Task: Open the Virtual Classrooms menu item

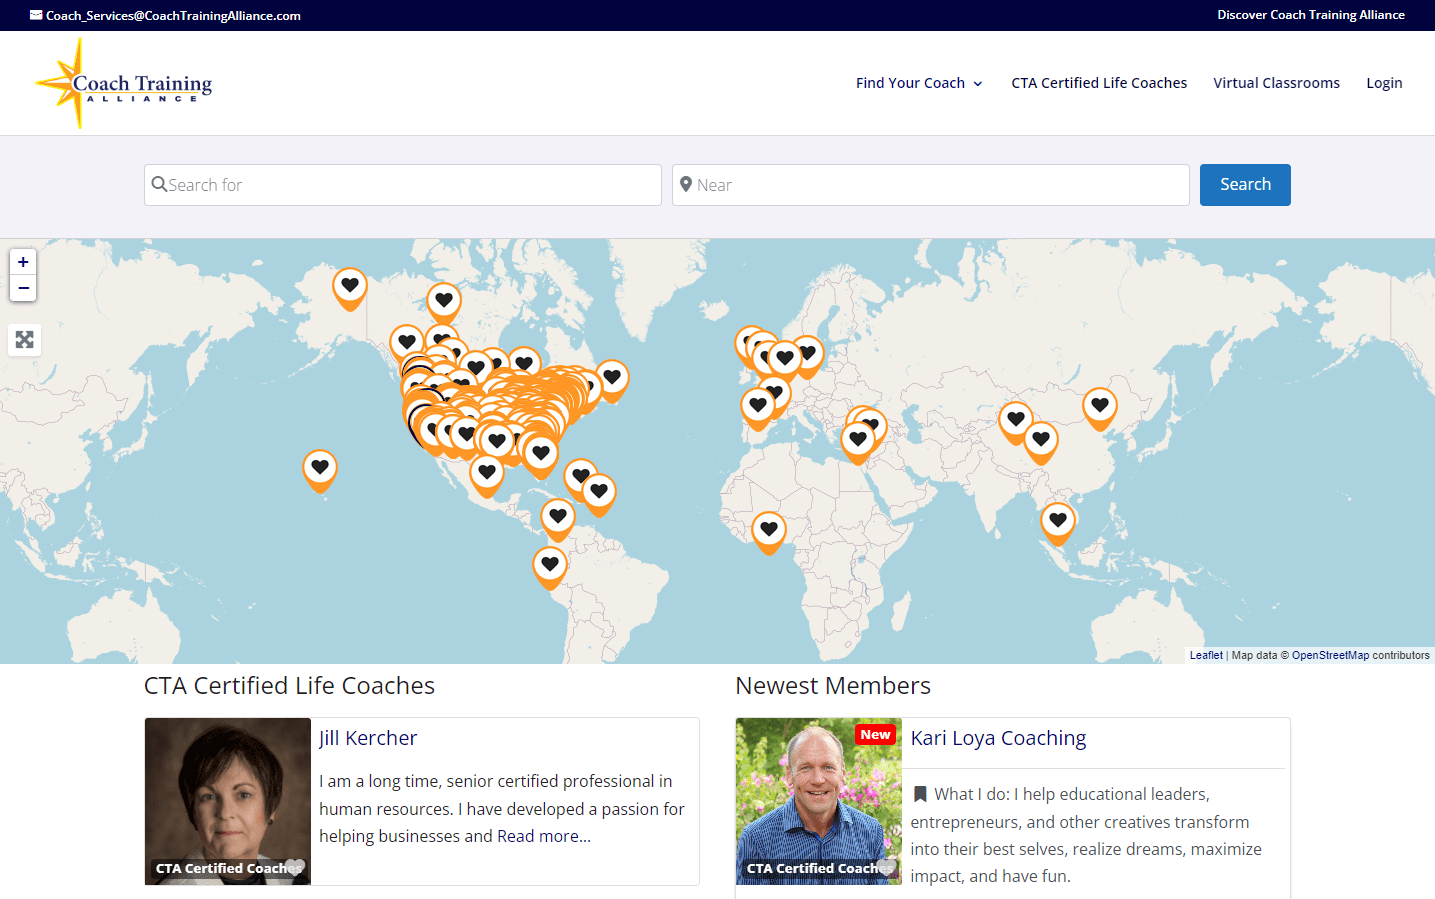Action: (1276, 83)
